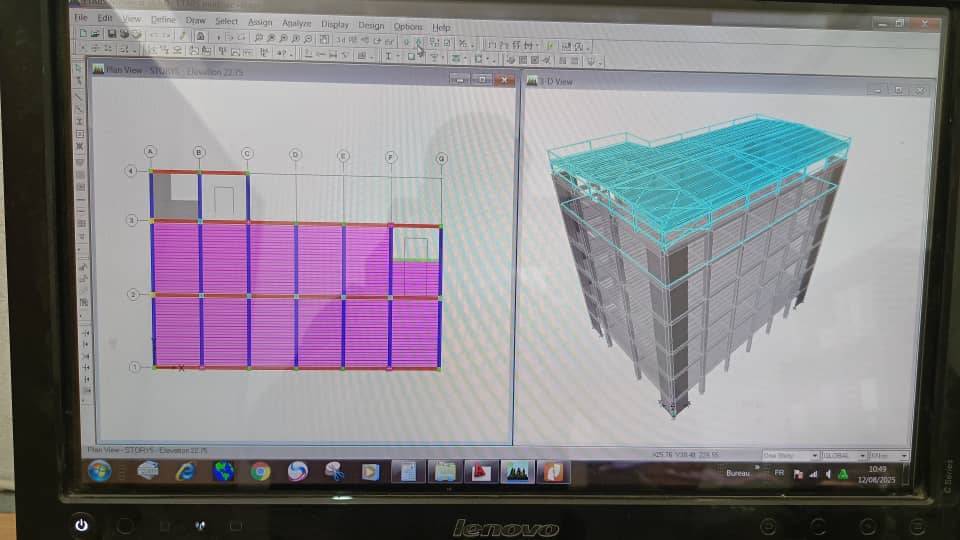This screenshot has height=540, width=960.
Task: Open the KN-m units dropdown
Action: [x=889, y=456]
